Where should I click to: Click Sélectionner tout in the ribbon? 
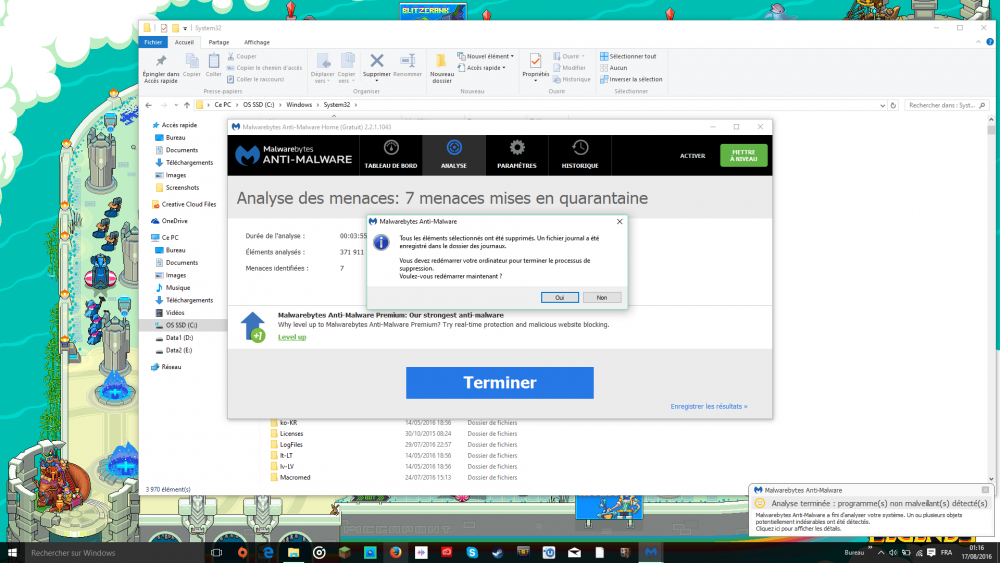click(628, 56)
